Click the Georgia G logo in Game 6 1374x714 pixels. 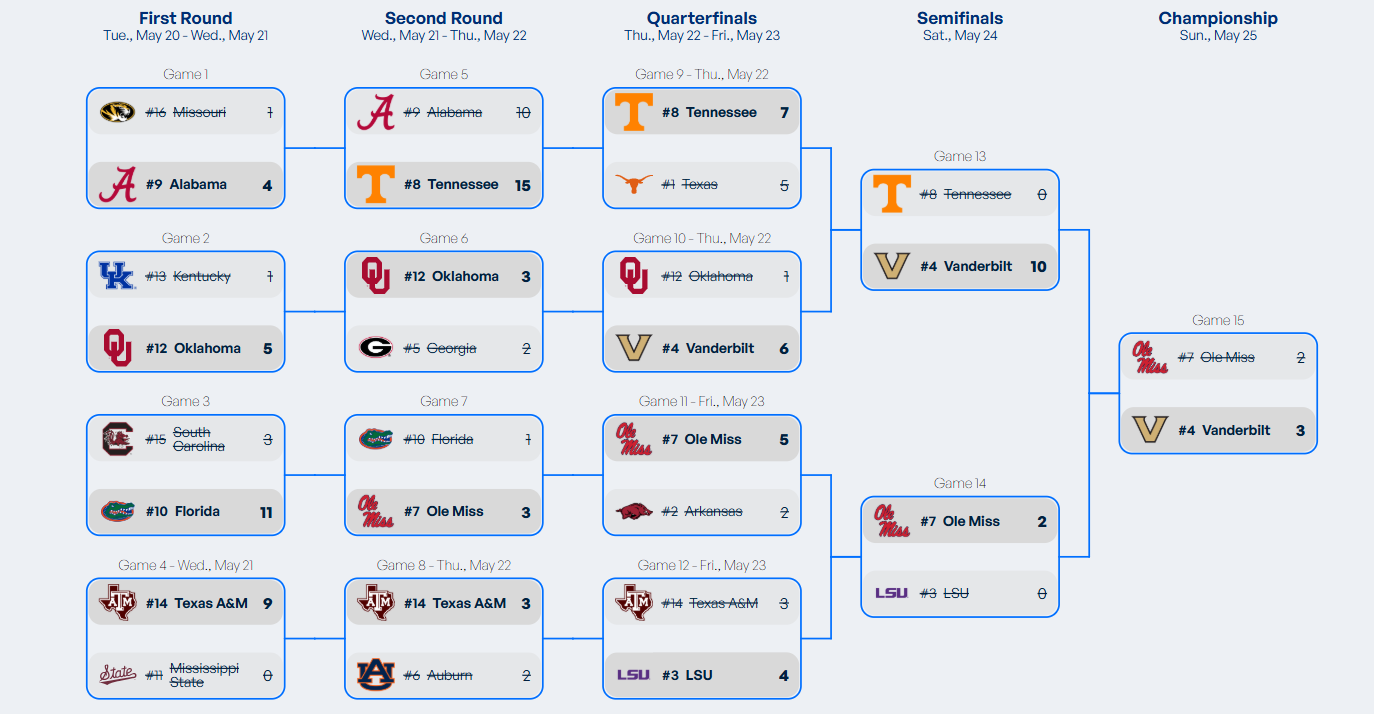[x=375, y=348]
